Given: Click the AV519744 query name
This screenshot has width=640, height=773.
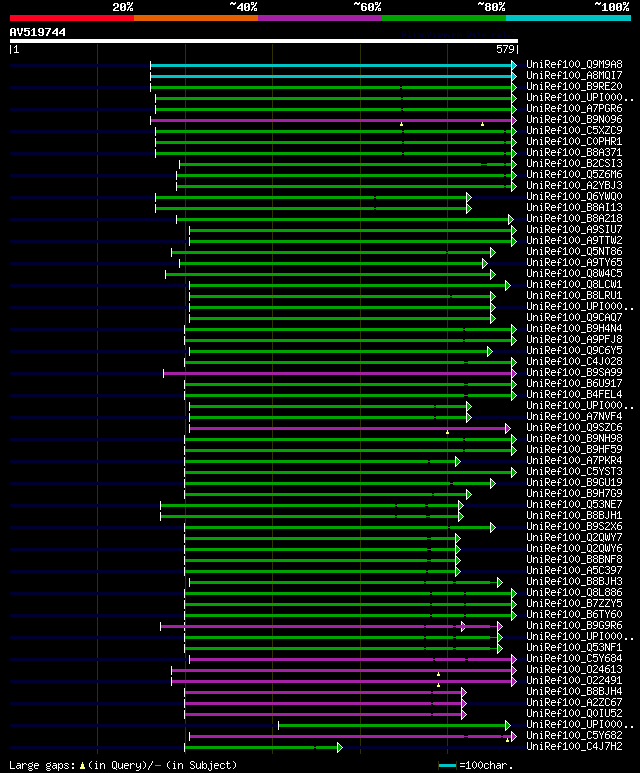Looking at the screenshot, I should (x=37, y=33).
